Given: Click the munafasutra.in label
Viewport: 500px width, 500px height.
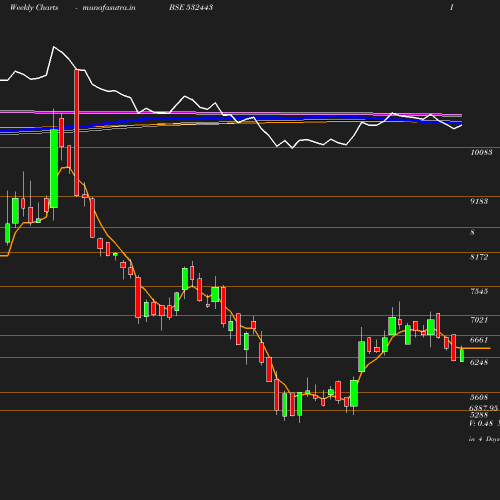Looking at the screenshot, I should [x=109, y=8].
